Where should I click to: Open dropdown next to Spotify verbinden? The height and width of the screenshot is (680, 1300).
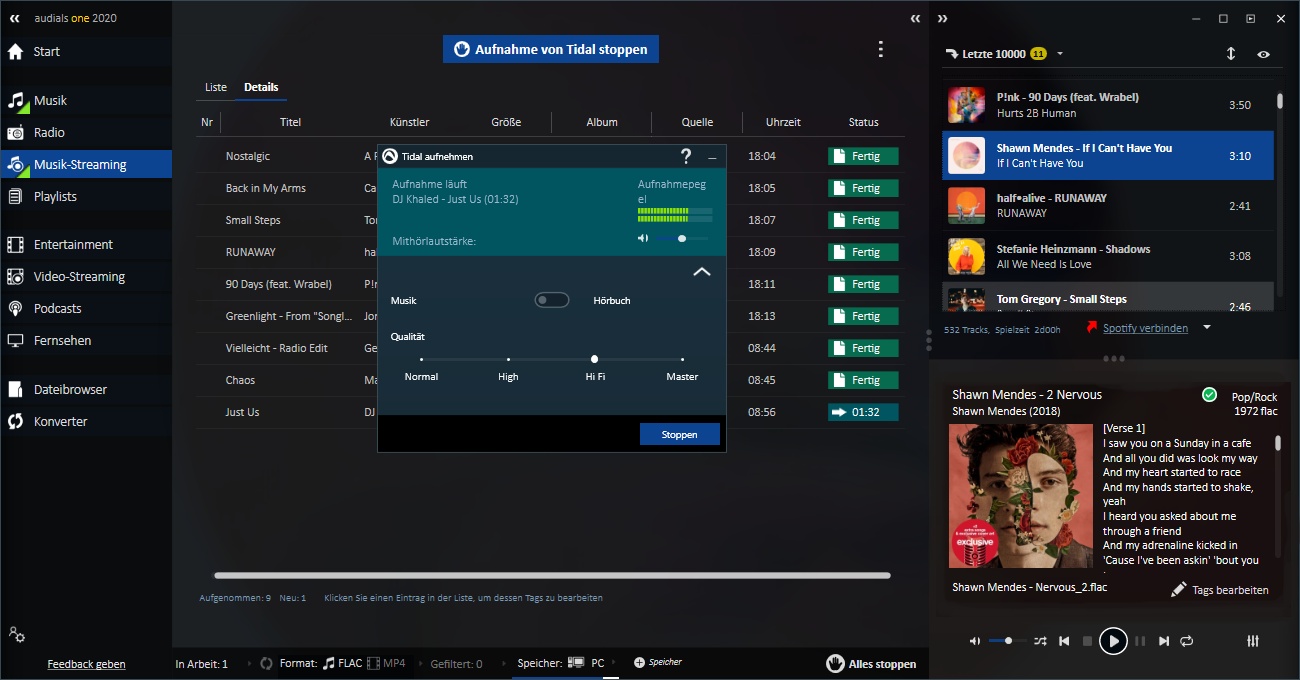coord(1207,327)
